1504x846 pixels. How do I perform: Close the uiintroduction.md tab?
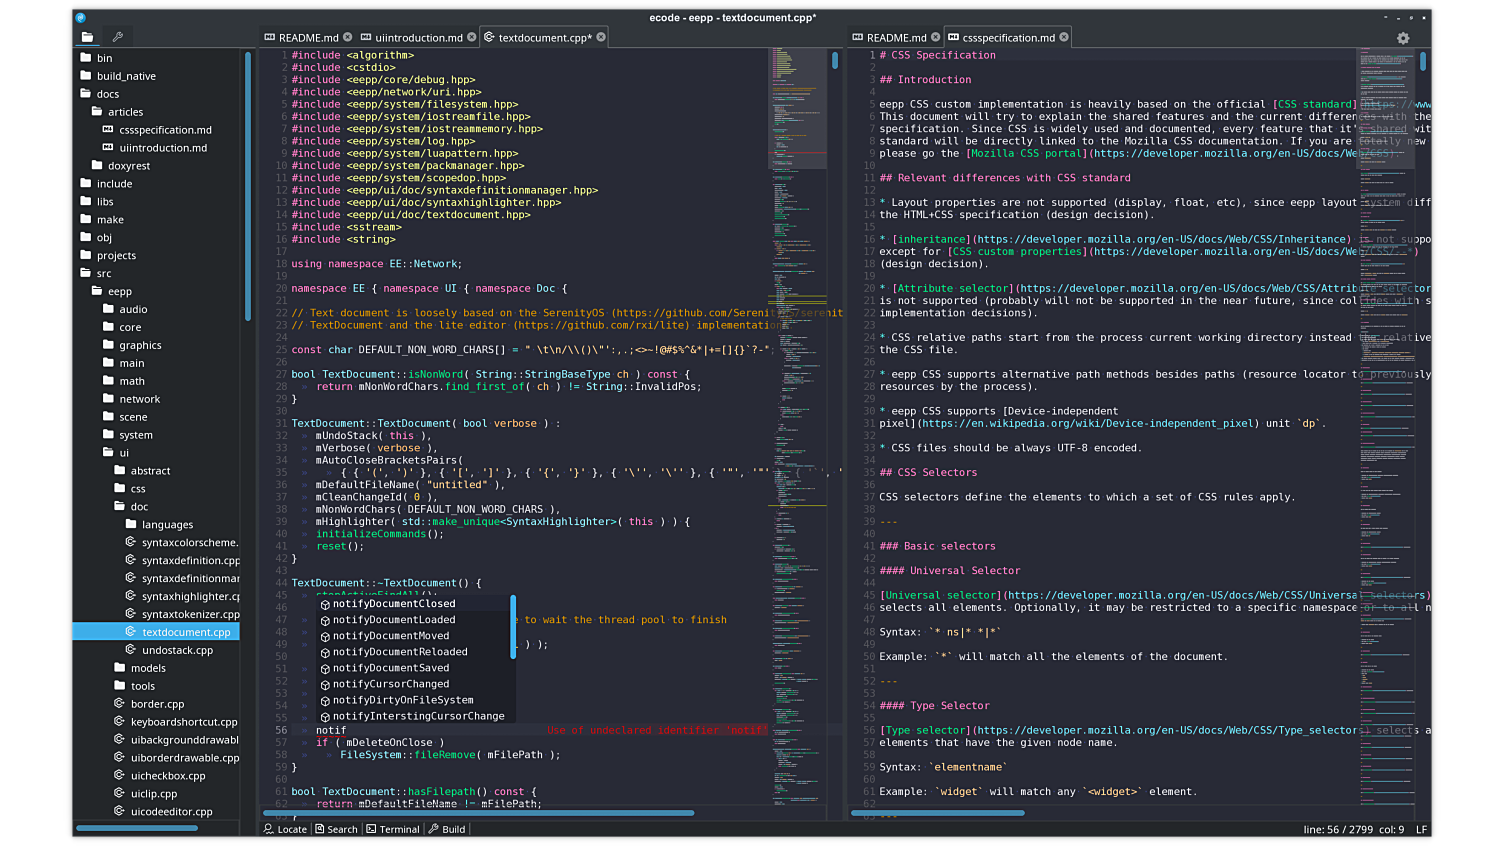(x=471, y=37)
